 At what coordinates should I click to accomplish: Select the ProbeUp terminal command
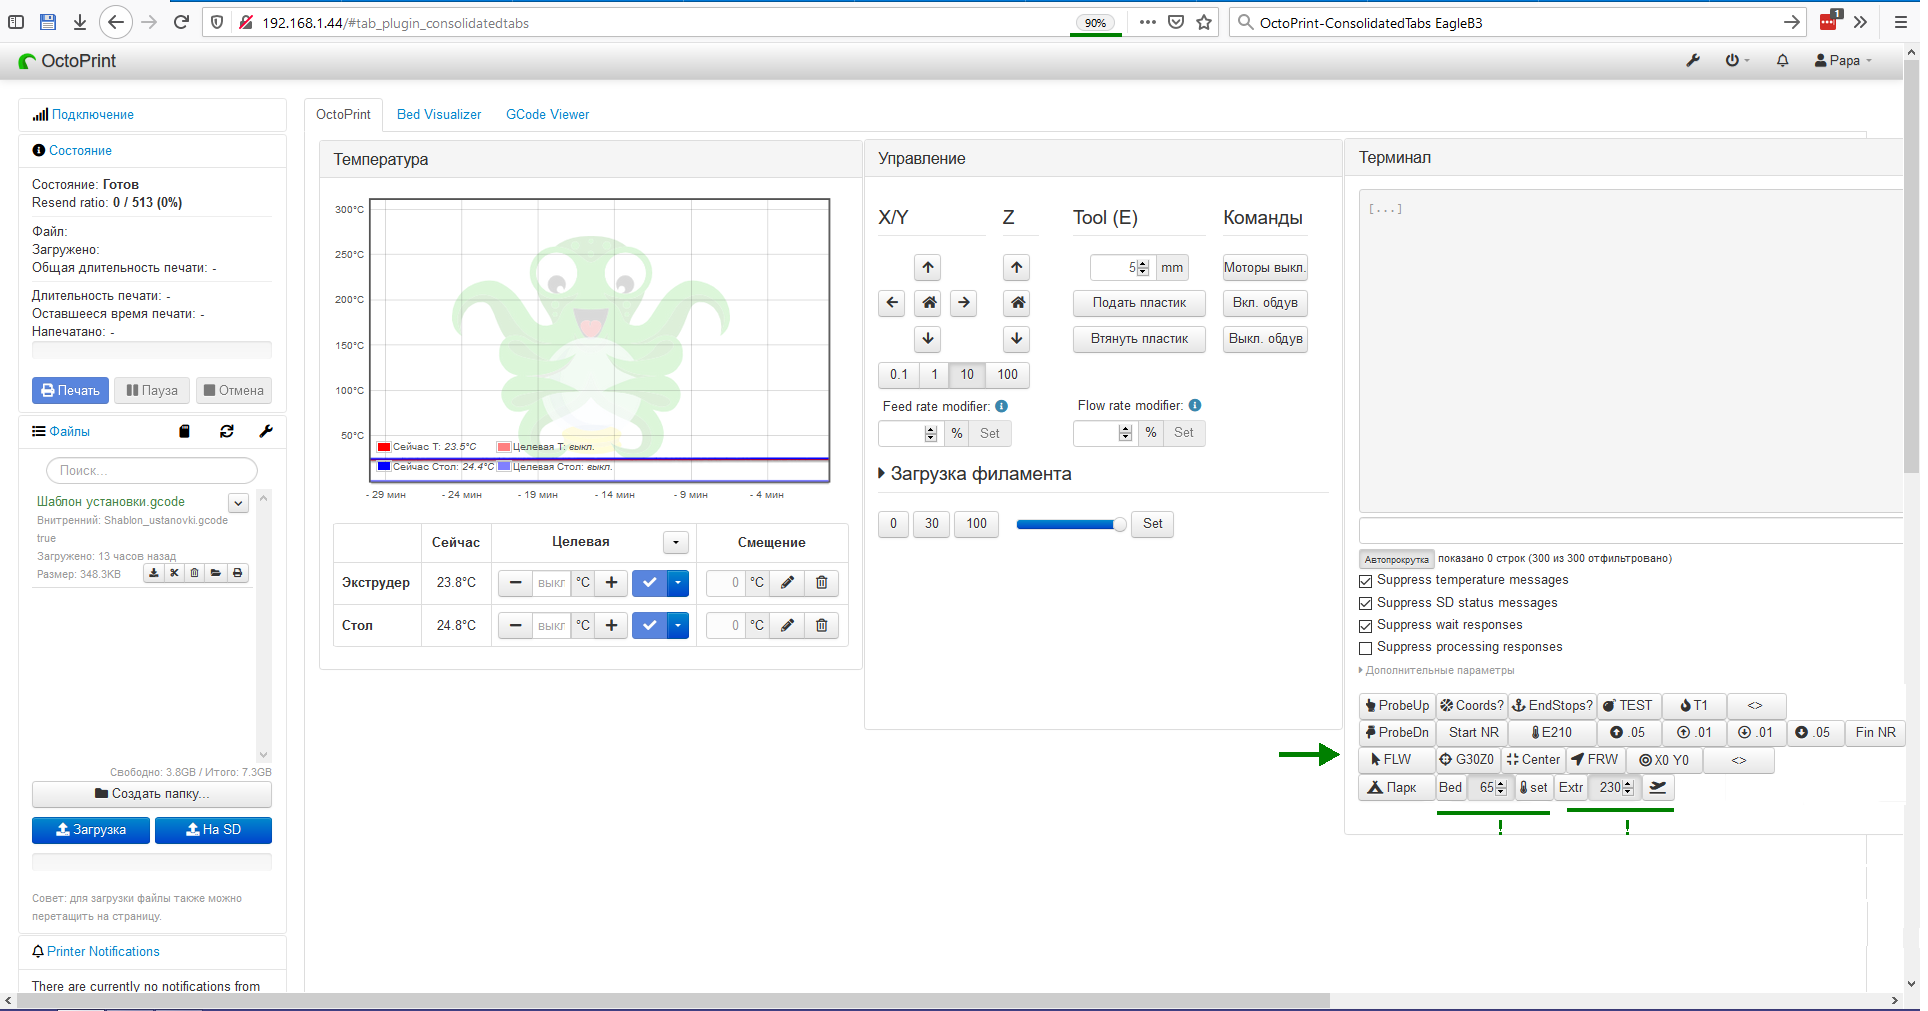coord(1396,705)
